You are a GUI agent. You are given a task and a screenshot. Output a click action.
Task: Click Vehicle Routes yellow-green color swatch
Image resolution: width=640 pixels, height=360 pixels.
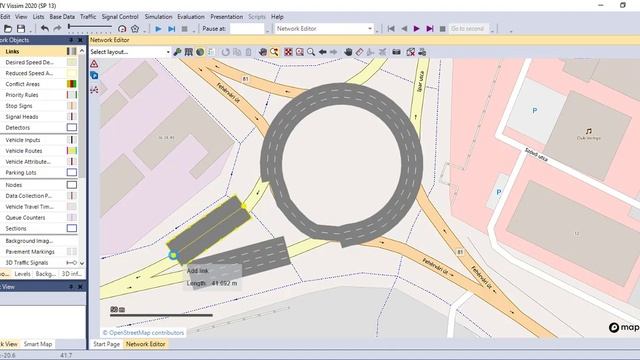coord(71,151)
